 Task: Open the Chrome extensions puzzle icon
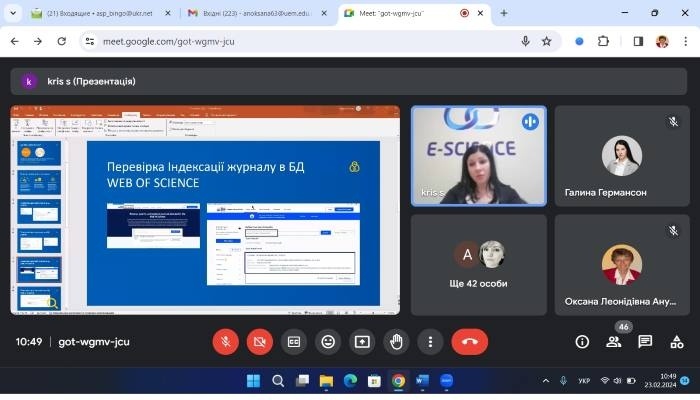603,41
